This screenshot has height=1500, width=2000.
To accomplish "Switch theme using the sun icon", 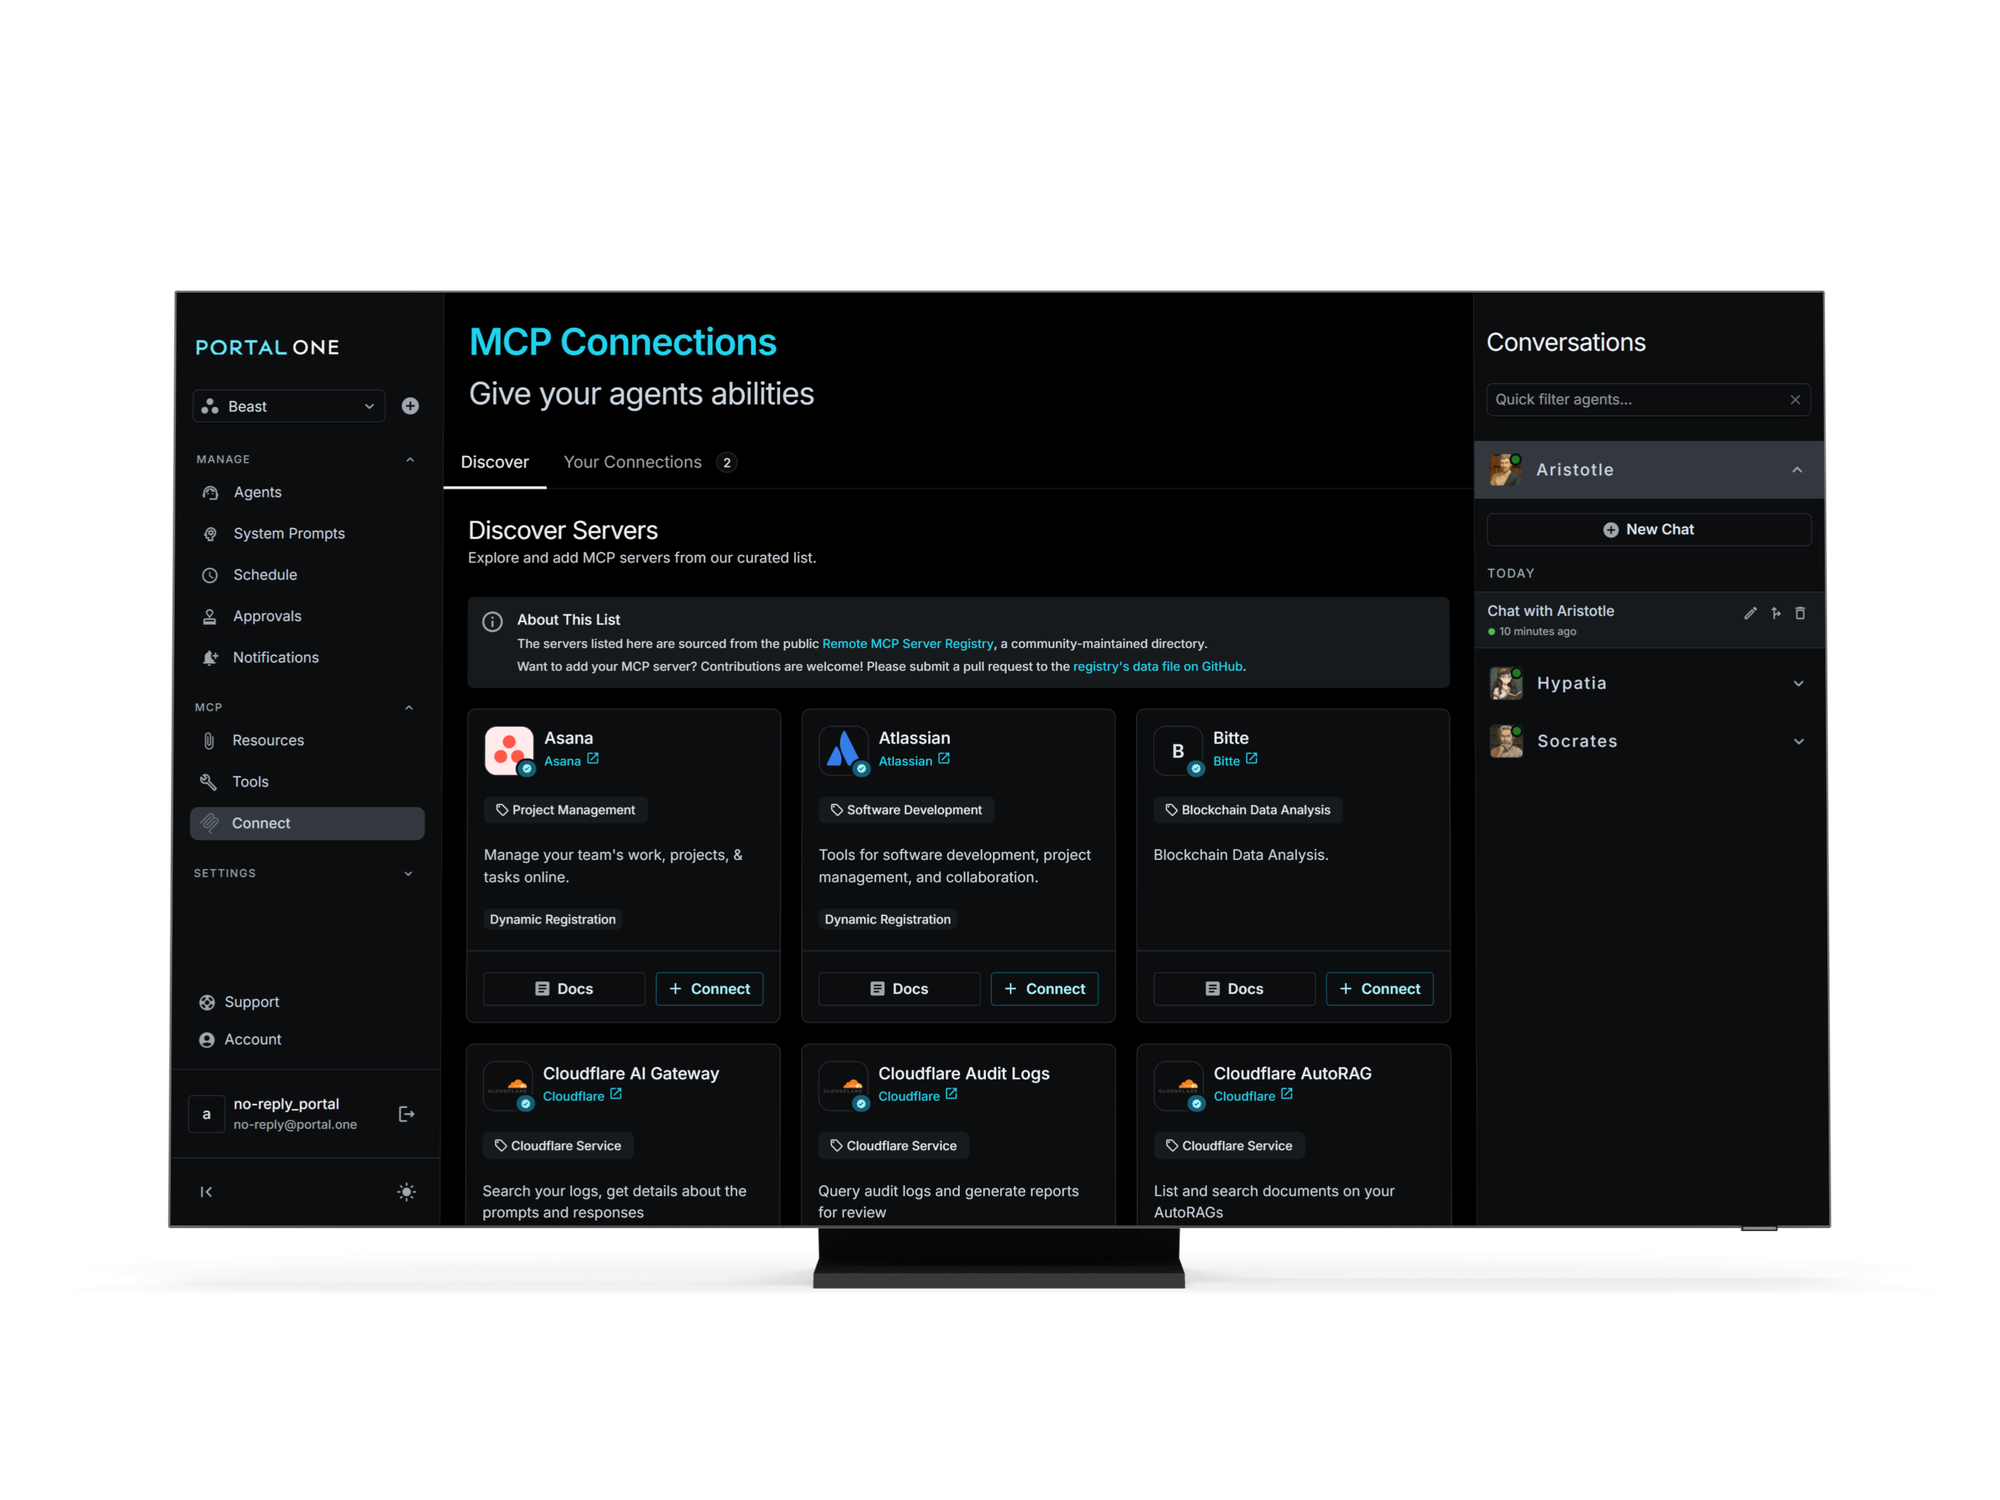I will click(x=406, y=1191).
